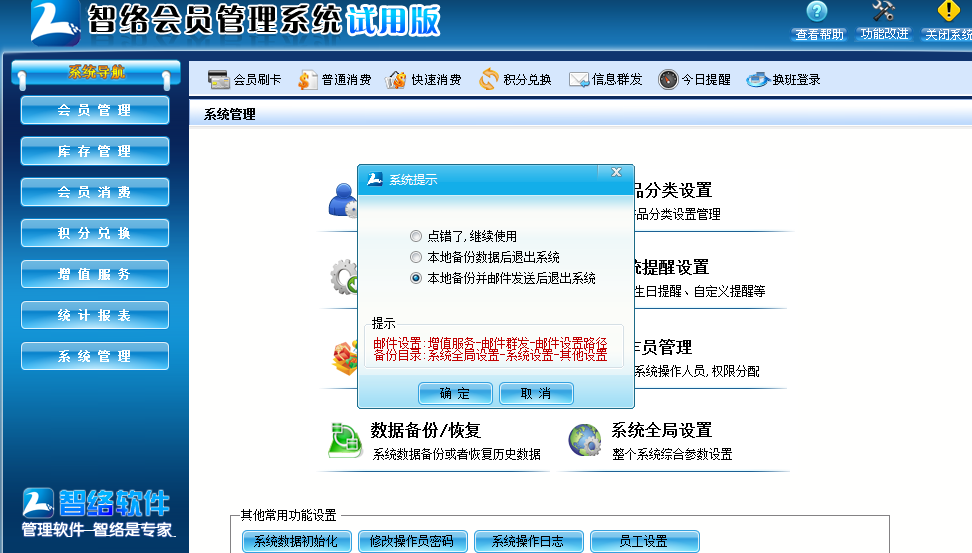Click the 功能改进 tools icon
The image size is (972, 553).
click(883, 11)
